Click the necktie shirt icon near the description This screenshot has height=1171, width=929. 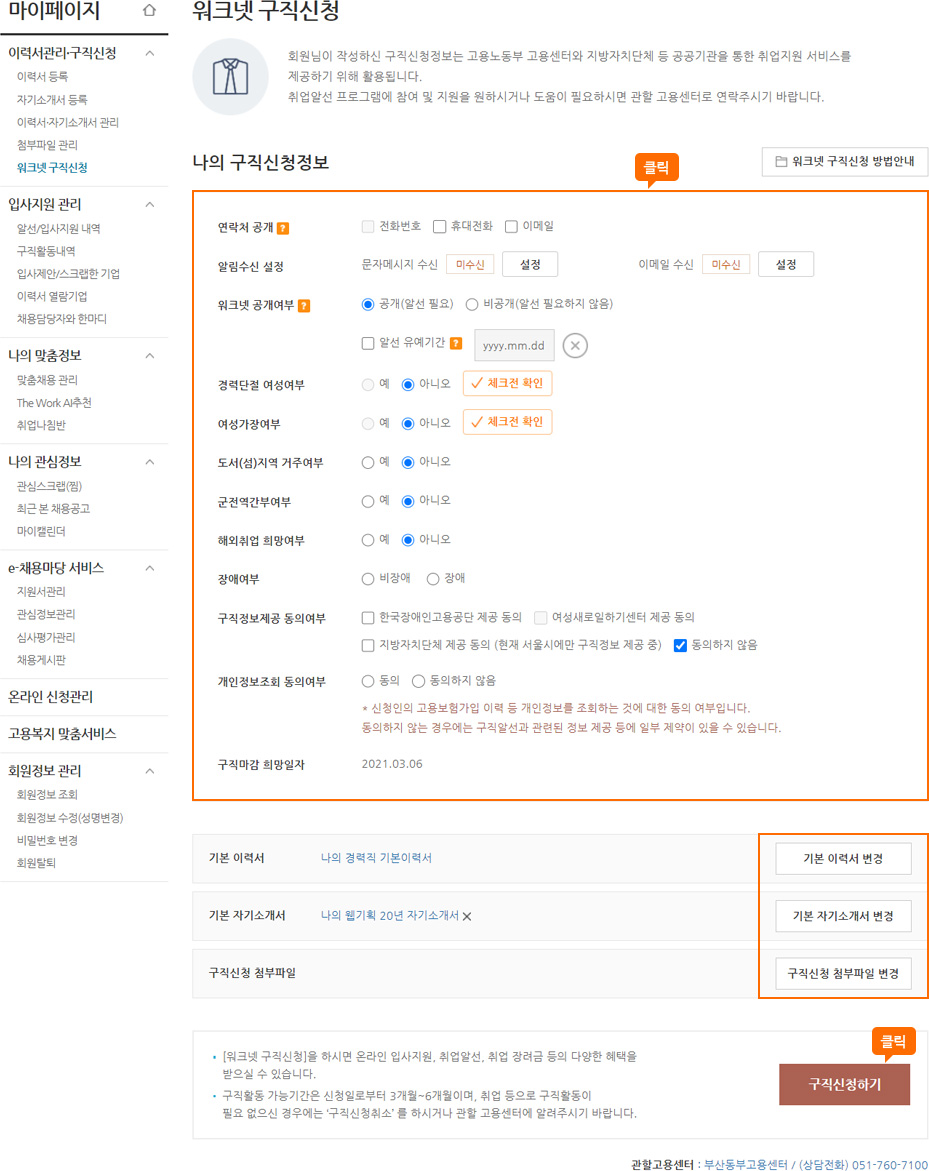(232, 78)
